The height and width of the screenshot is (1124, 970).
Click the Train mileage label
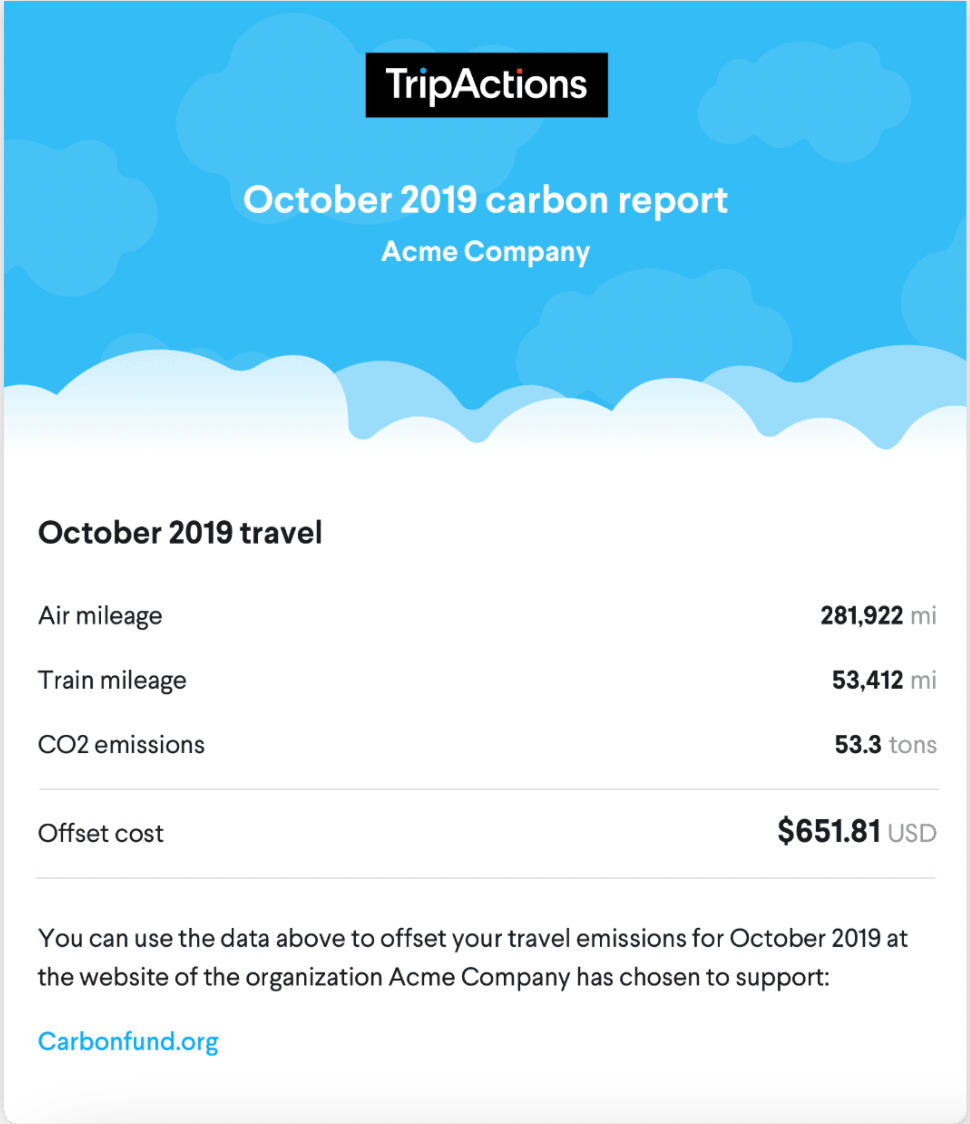click(112, 681)
